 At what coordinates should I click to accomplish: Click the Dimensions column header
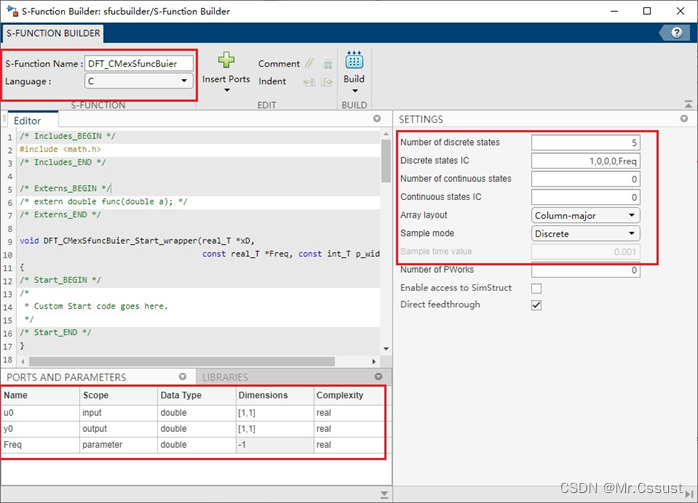coord(274,395)
